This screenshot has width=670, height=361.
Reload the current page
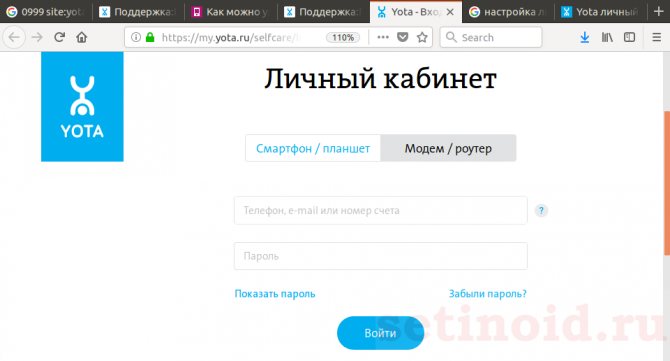59,38
